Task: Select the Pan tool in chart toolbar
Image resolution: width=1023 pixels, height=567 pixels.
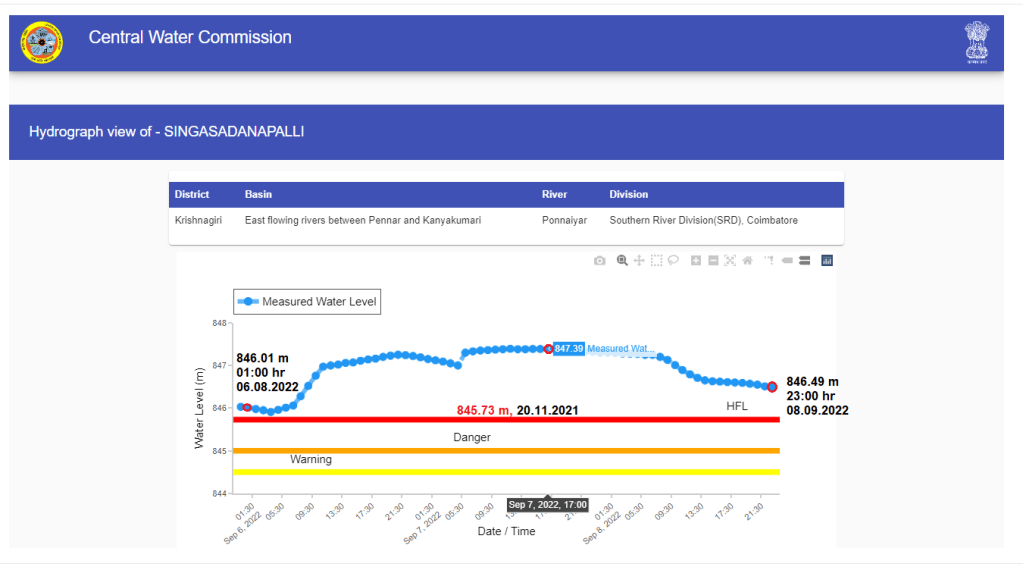Action: coord(639,261)
